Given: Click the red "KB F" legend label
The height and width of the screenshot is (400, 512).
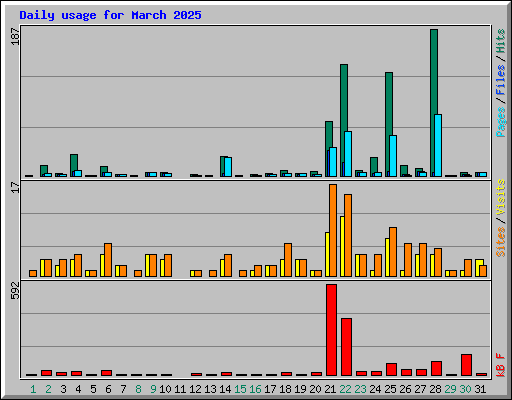Looking at the screenshot, I should coord(501,365).
